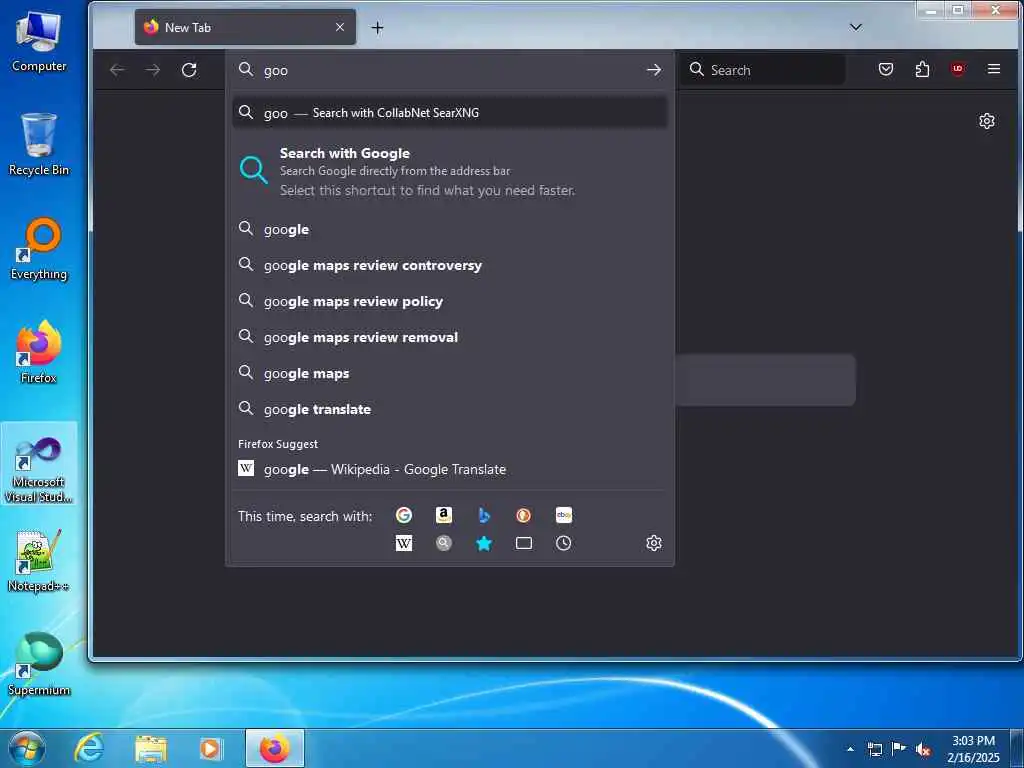Show hidden system tray icons
Viewport: 1024px width, 768px height.
[x=850, y=749]
